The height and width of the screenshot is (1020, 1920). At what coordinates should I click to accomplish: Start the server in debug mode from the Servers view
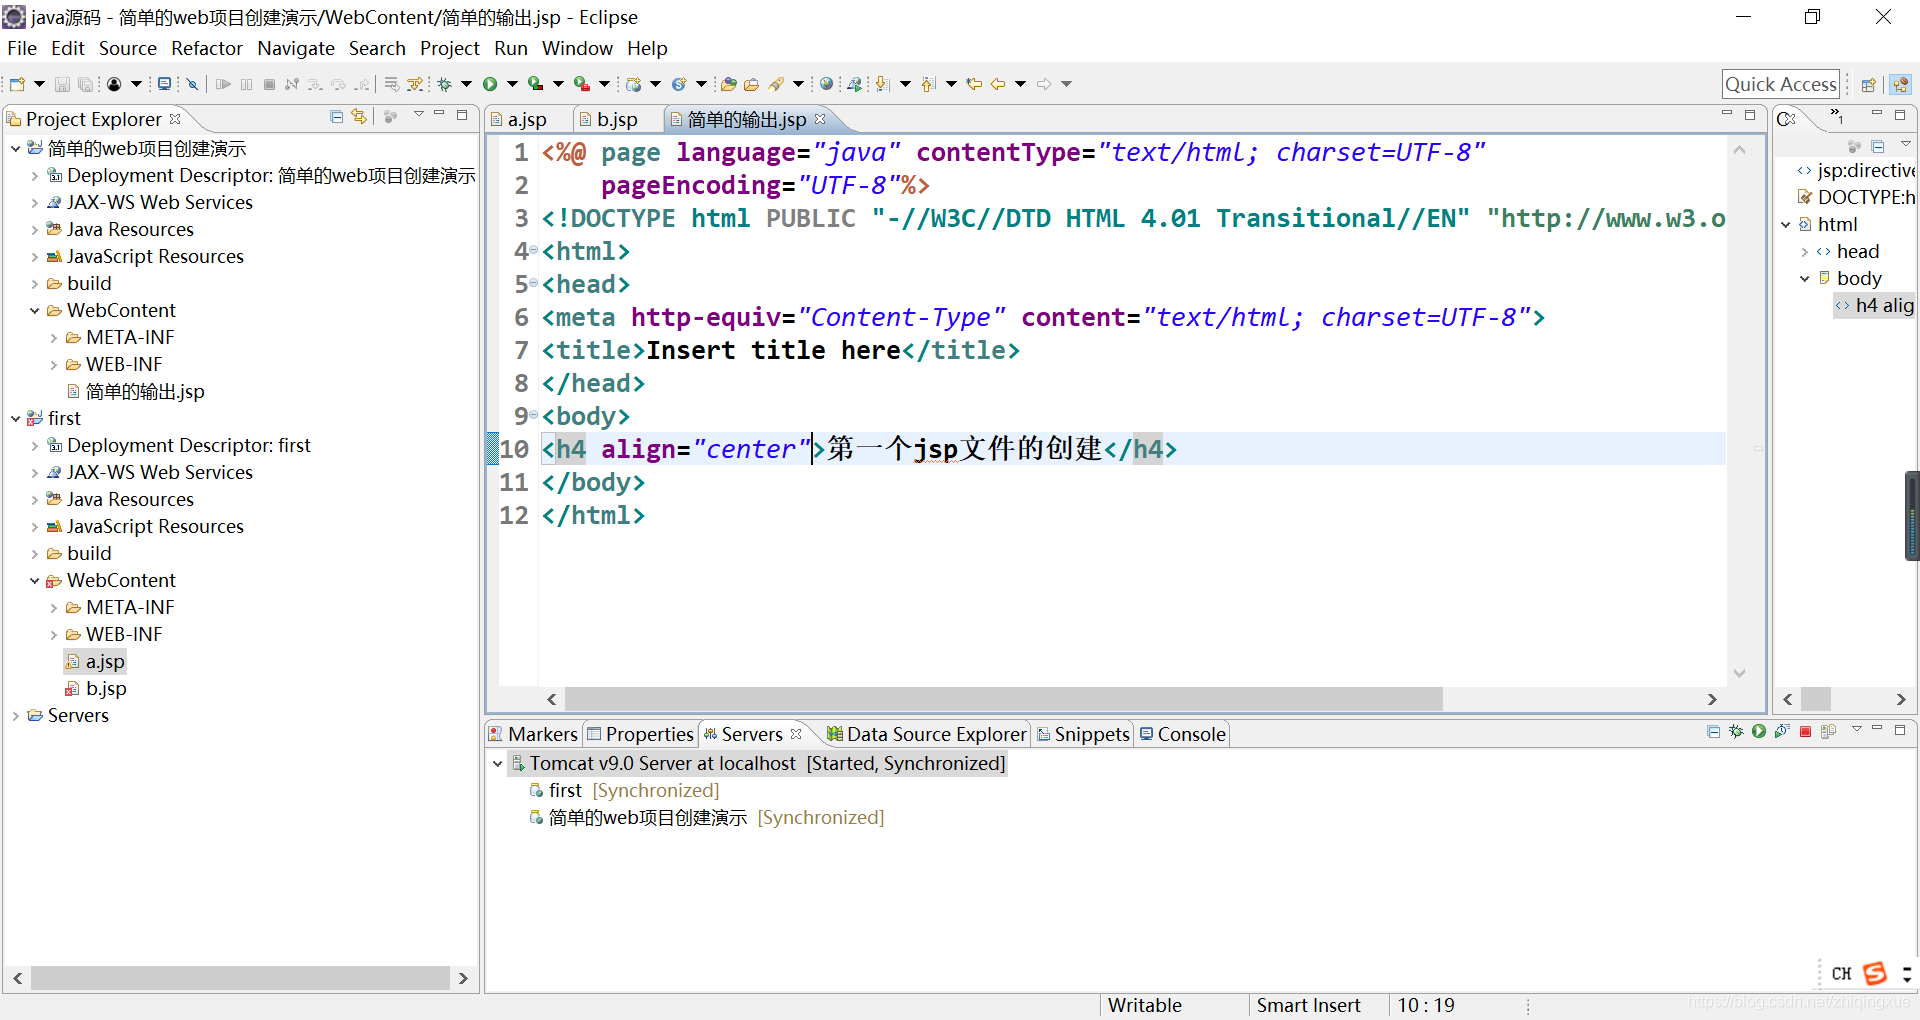[x=1736, y=732]
